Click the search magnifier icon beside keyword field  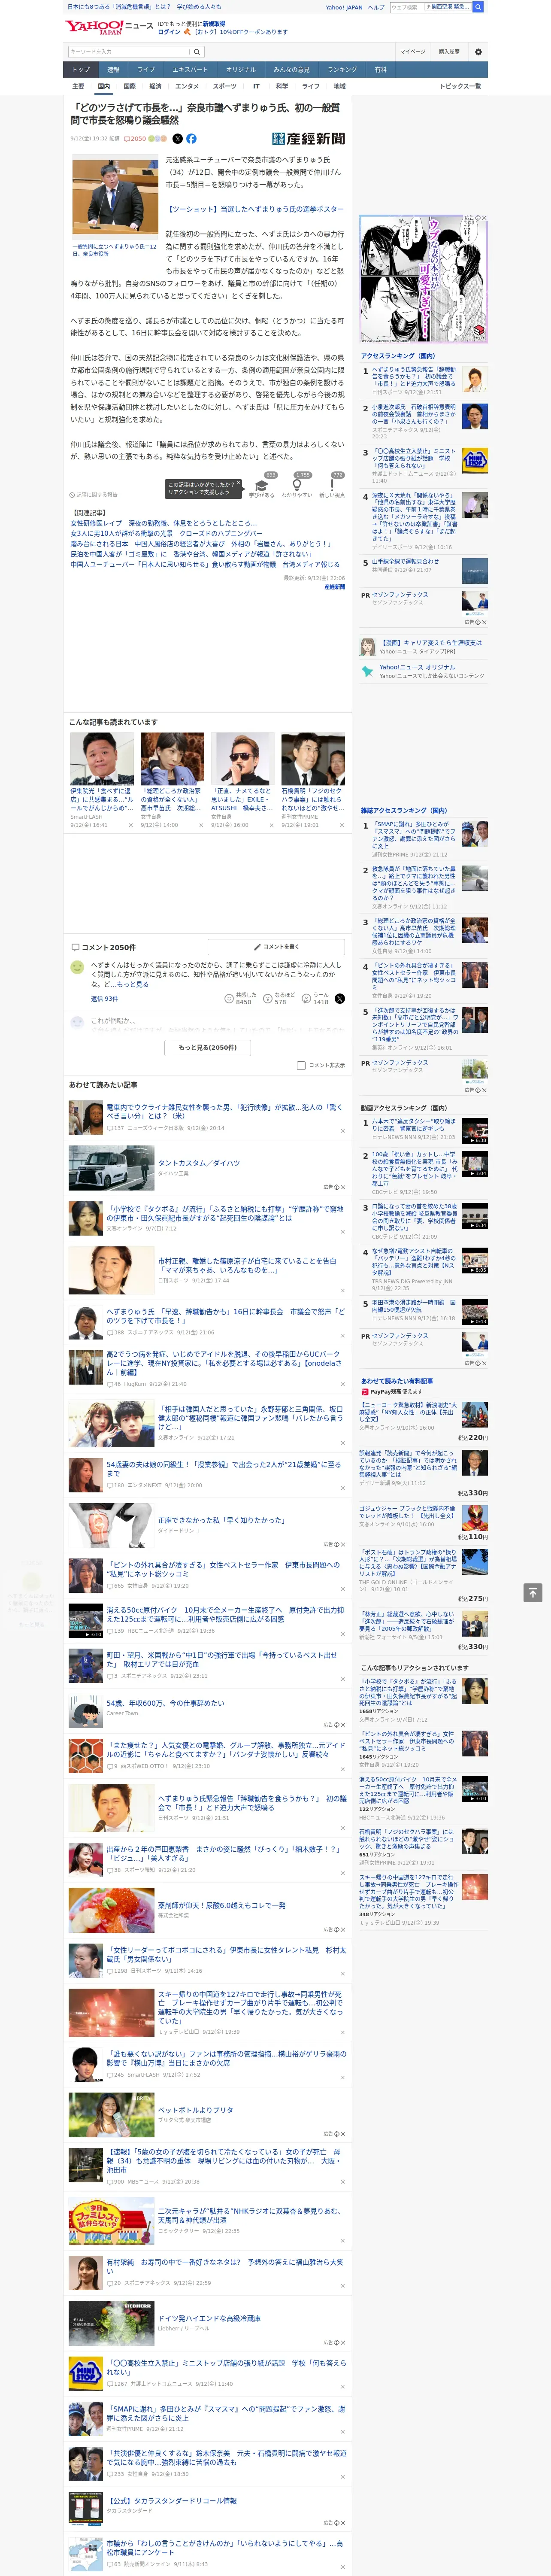pos(198,52)
